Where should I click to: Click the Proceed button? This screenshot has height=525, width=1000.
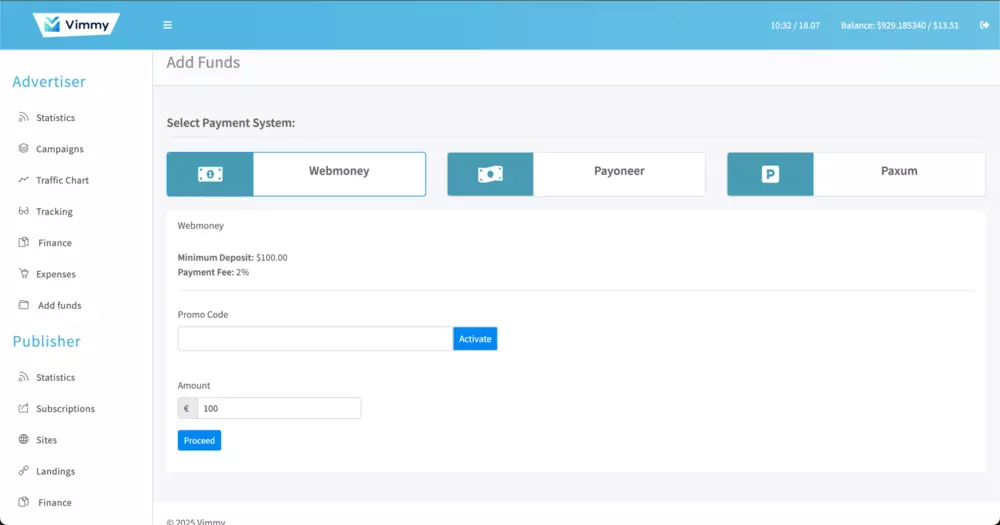199,440
